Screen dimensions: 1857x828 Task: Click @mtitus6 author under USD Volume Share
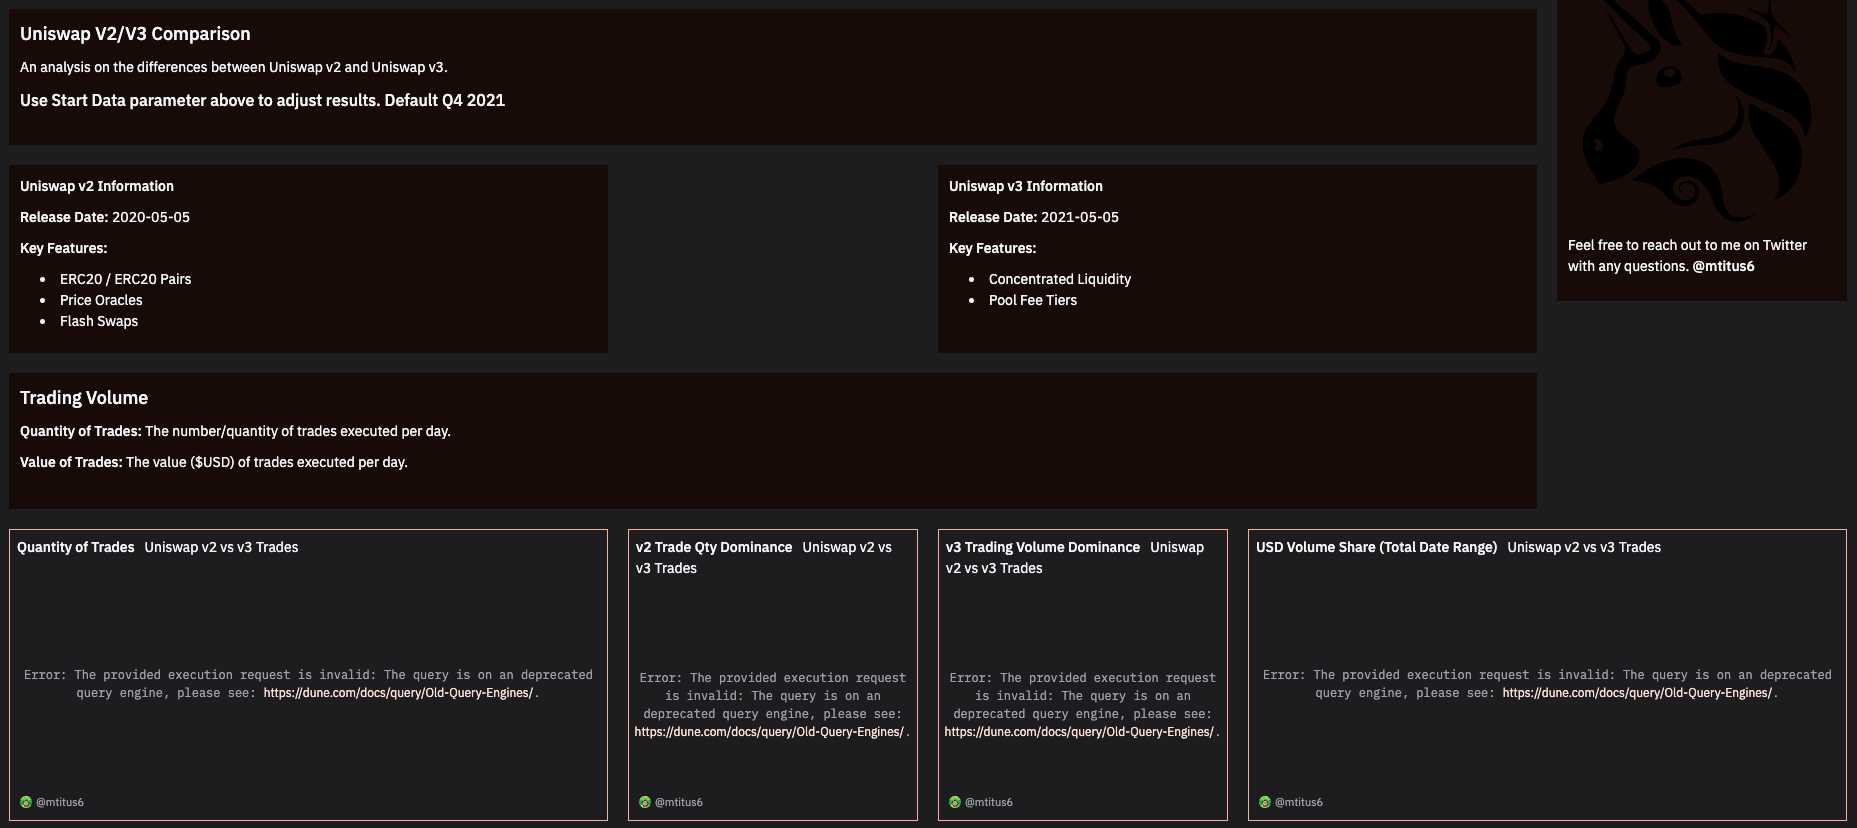coord(1299,802)
